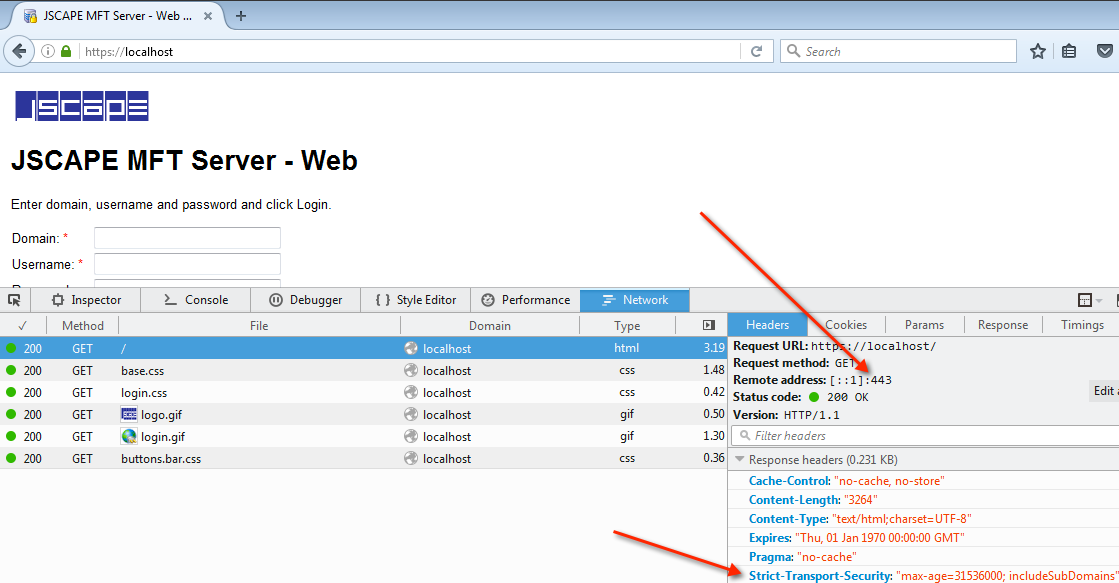The width and height of the screenshot is (1119, 583).
Task: Click the browser back arrow button
Action: coord(19,51)
